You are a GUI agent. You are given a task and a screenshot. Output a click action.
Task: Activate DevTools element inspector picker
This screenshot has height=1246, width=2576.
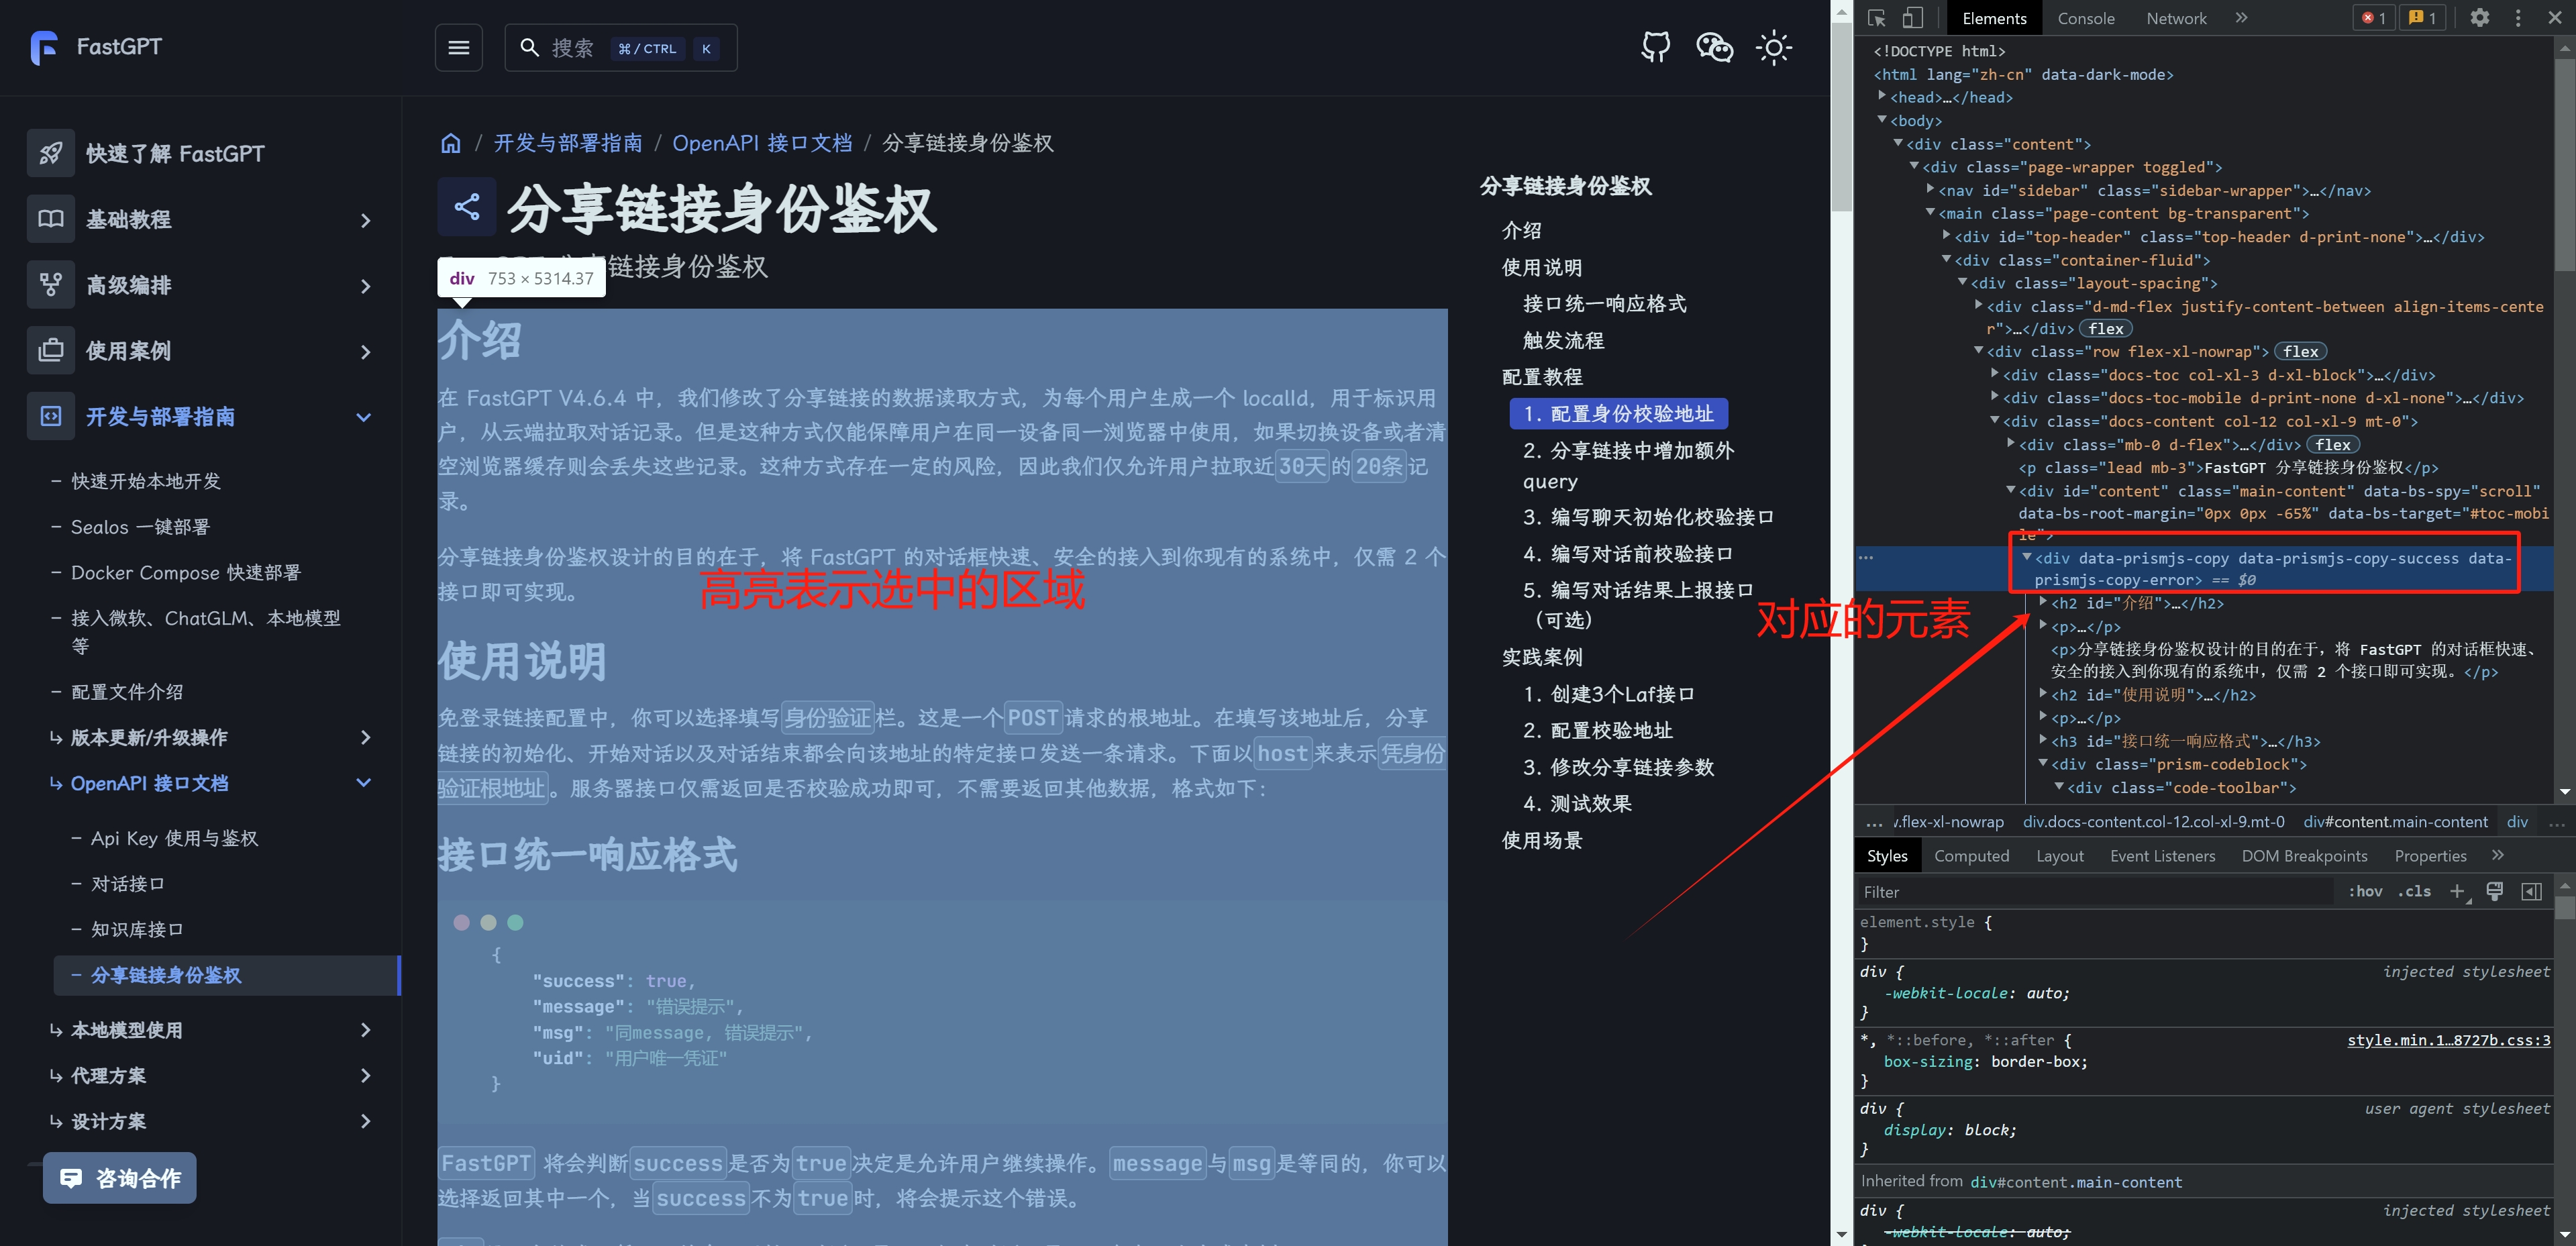1877,18
